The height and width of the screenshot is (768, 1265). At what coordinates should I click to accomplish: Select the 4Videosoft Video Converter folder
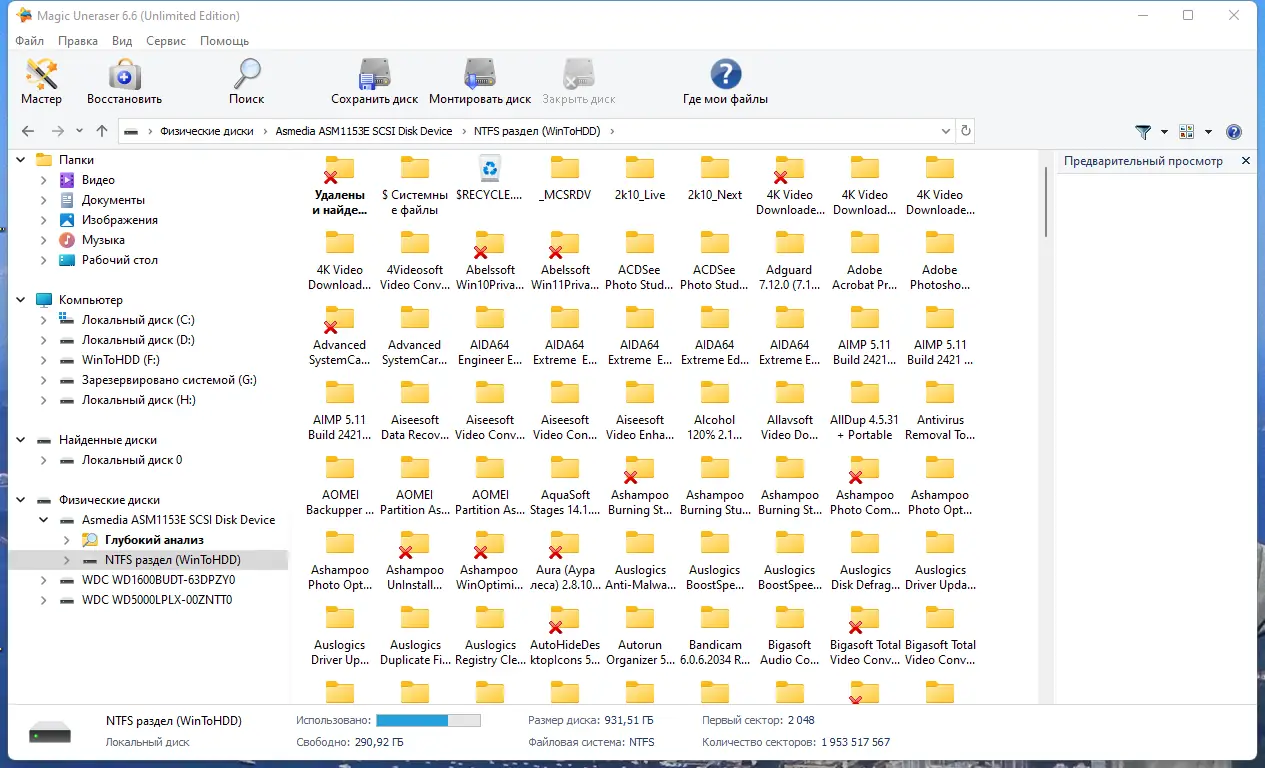click(x=414, y=260)
